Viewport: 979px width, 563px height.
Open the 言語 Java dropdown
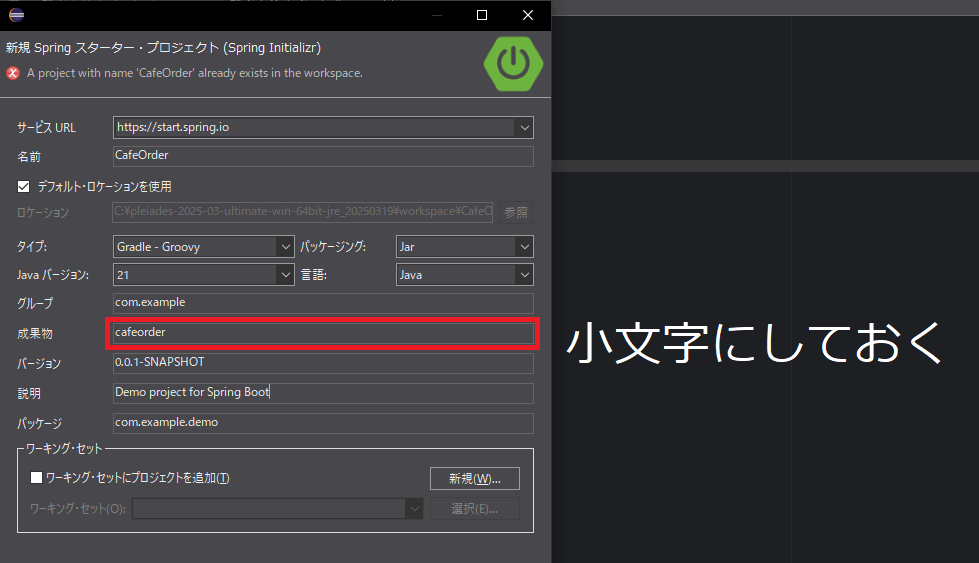(523, 274)
